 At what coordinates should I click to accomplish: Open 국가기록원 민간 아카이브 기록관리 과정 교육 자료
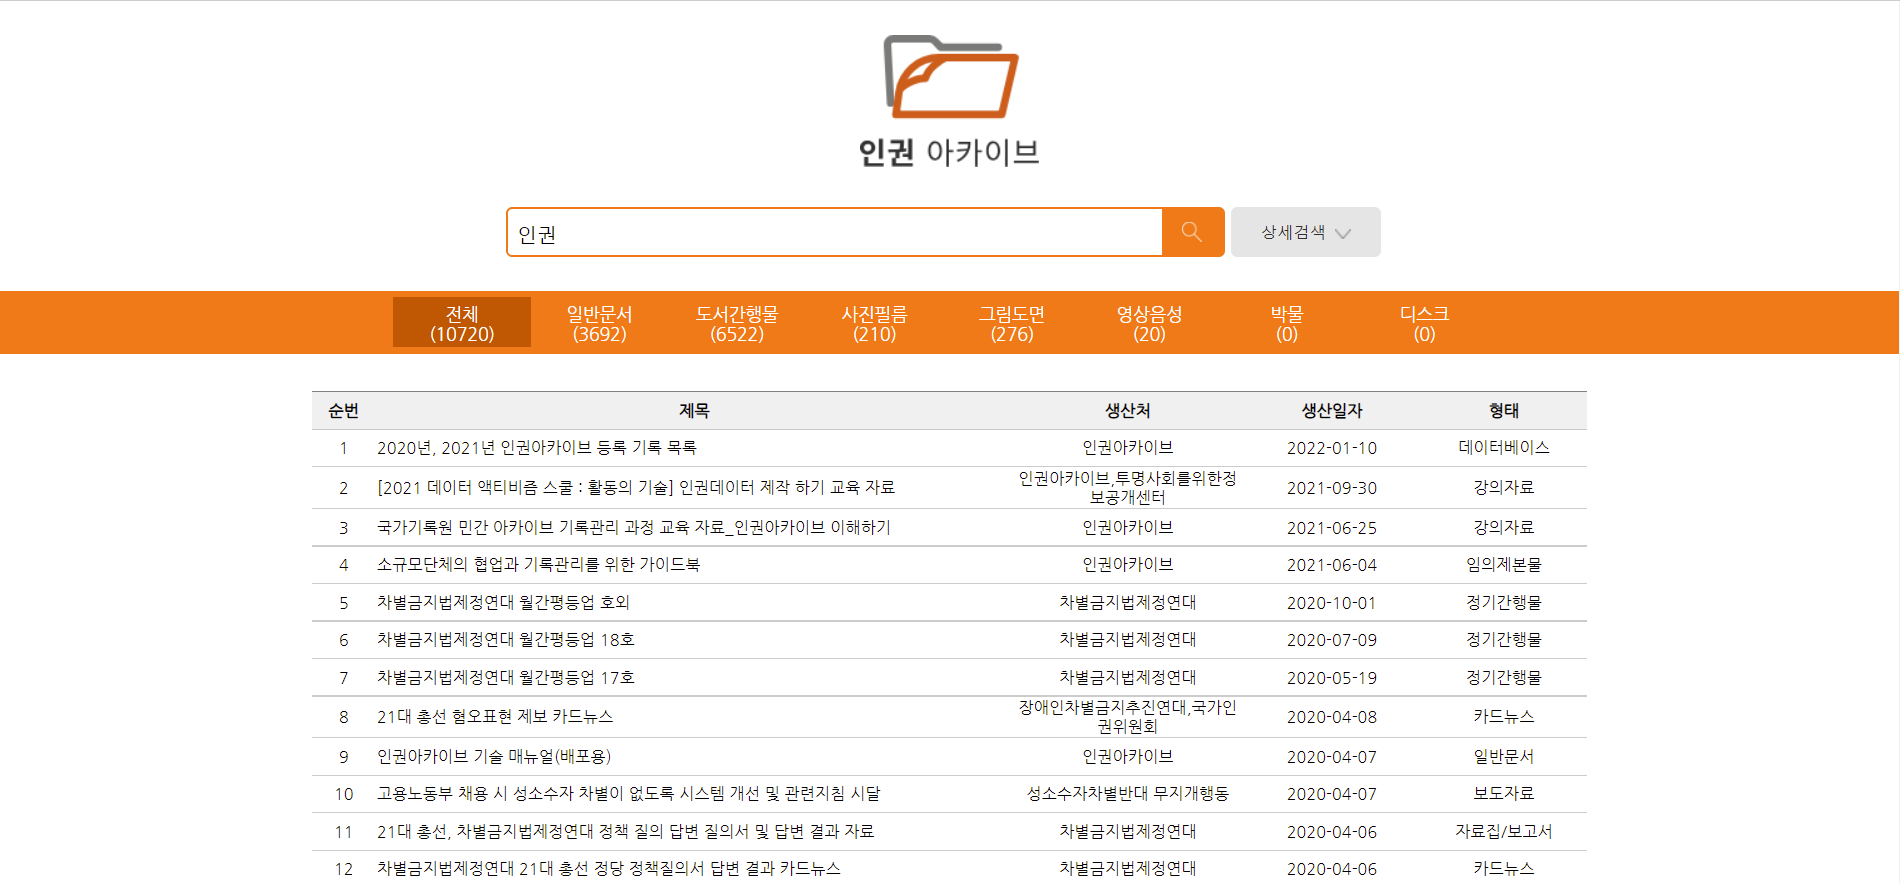pyautogui.click(x=633, y=528)
